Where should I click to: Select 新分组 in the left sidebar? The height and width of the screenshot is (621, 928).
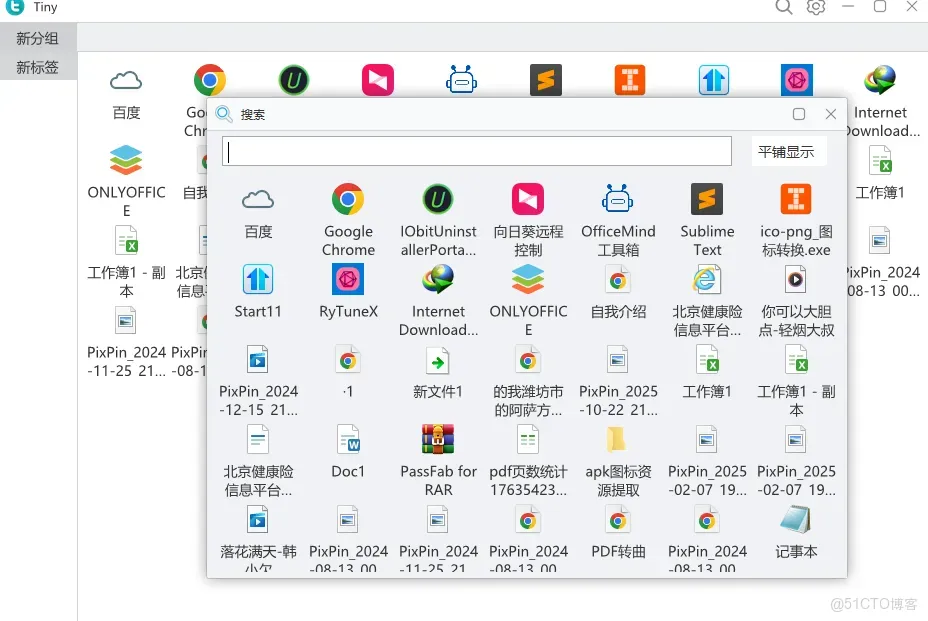[x=38, y=38]
